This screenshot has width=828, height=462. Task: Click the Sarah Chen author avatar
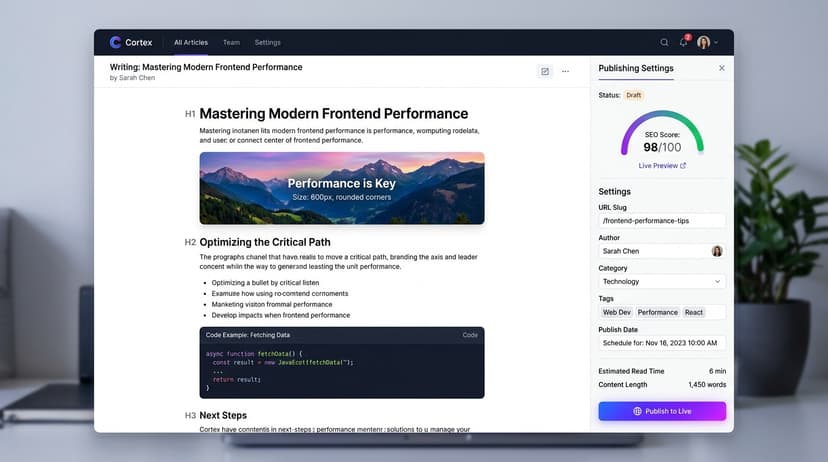pos(717,251)
